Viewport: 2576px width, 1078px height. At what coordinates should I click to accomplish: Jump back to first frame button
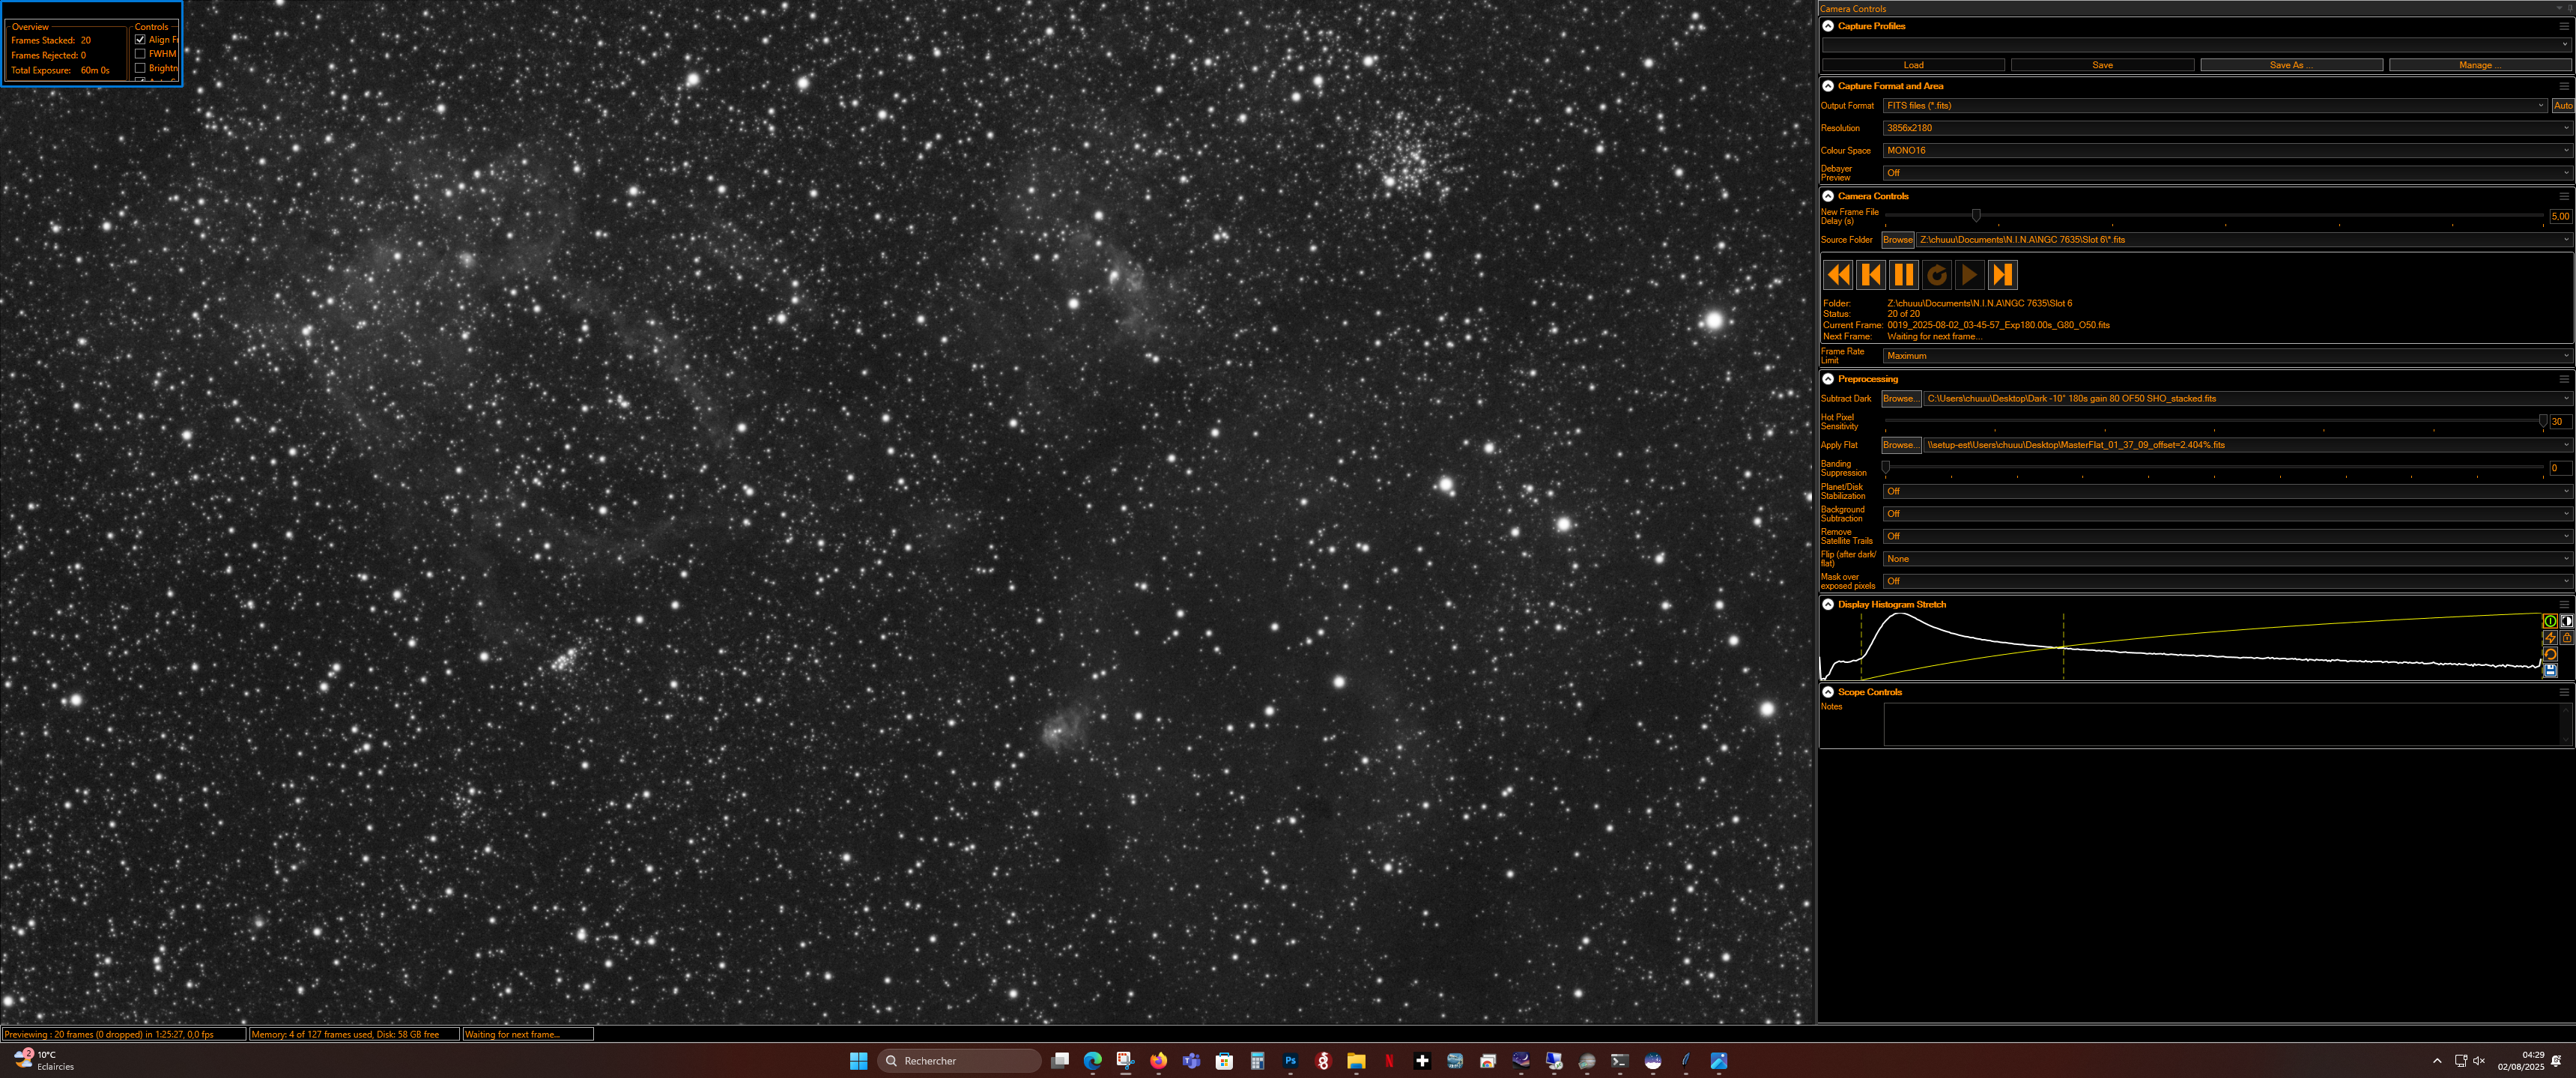point(1870,275)
